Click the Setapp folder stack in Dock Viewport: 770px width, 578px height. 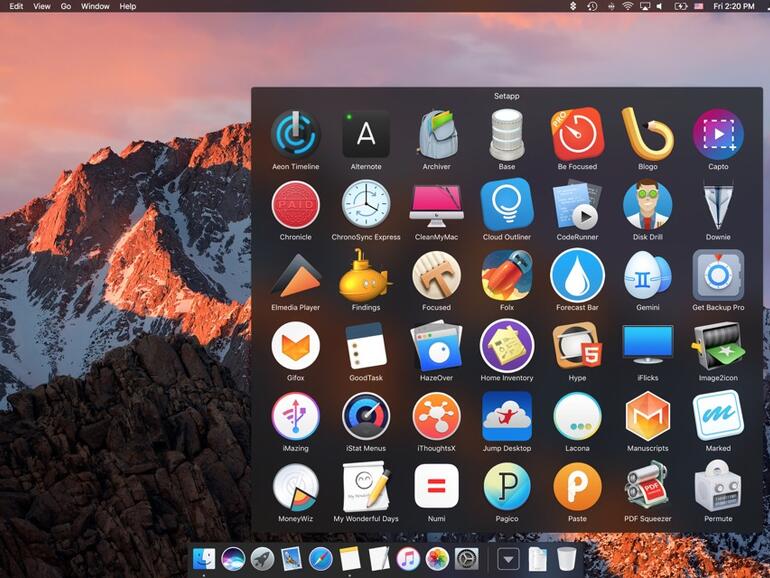coord(508,559)
